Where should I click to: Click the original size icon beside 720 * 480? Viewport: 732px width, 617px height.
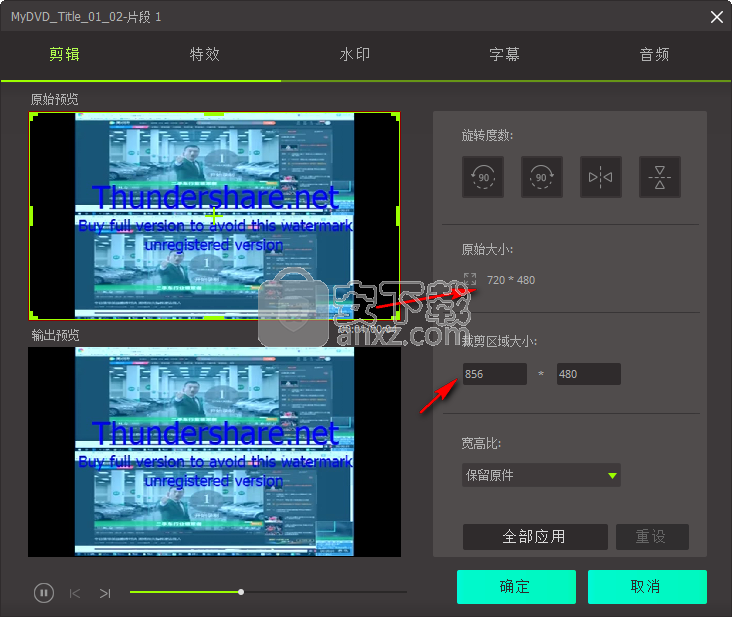pos(470,280)
